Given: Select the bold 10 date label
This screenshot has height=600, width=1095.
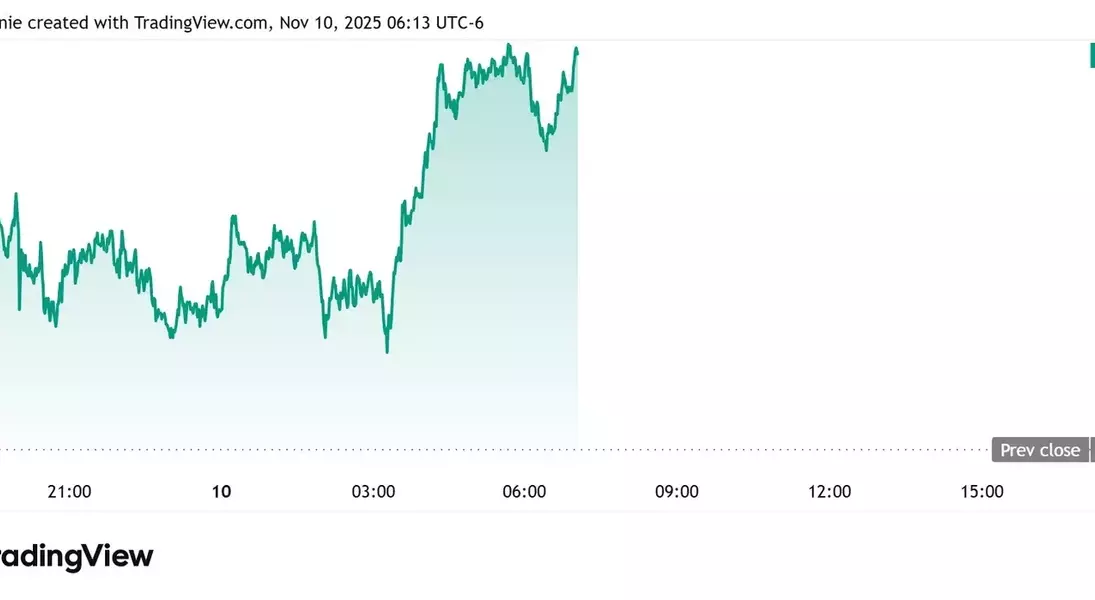Looking at the screenshot, I should [x=221, y=491].
